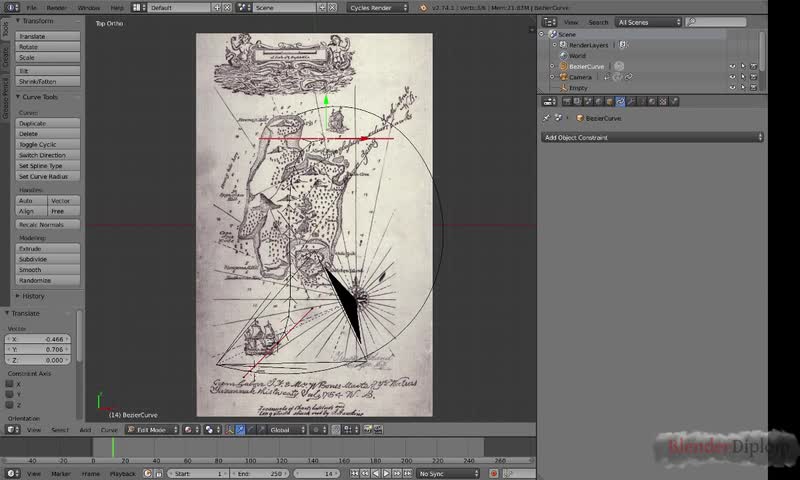Add a new screen layout
800x480 pixels.
(217, 8)
